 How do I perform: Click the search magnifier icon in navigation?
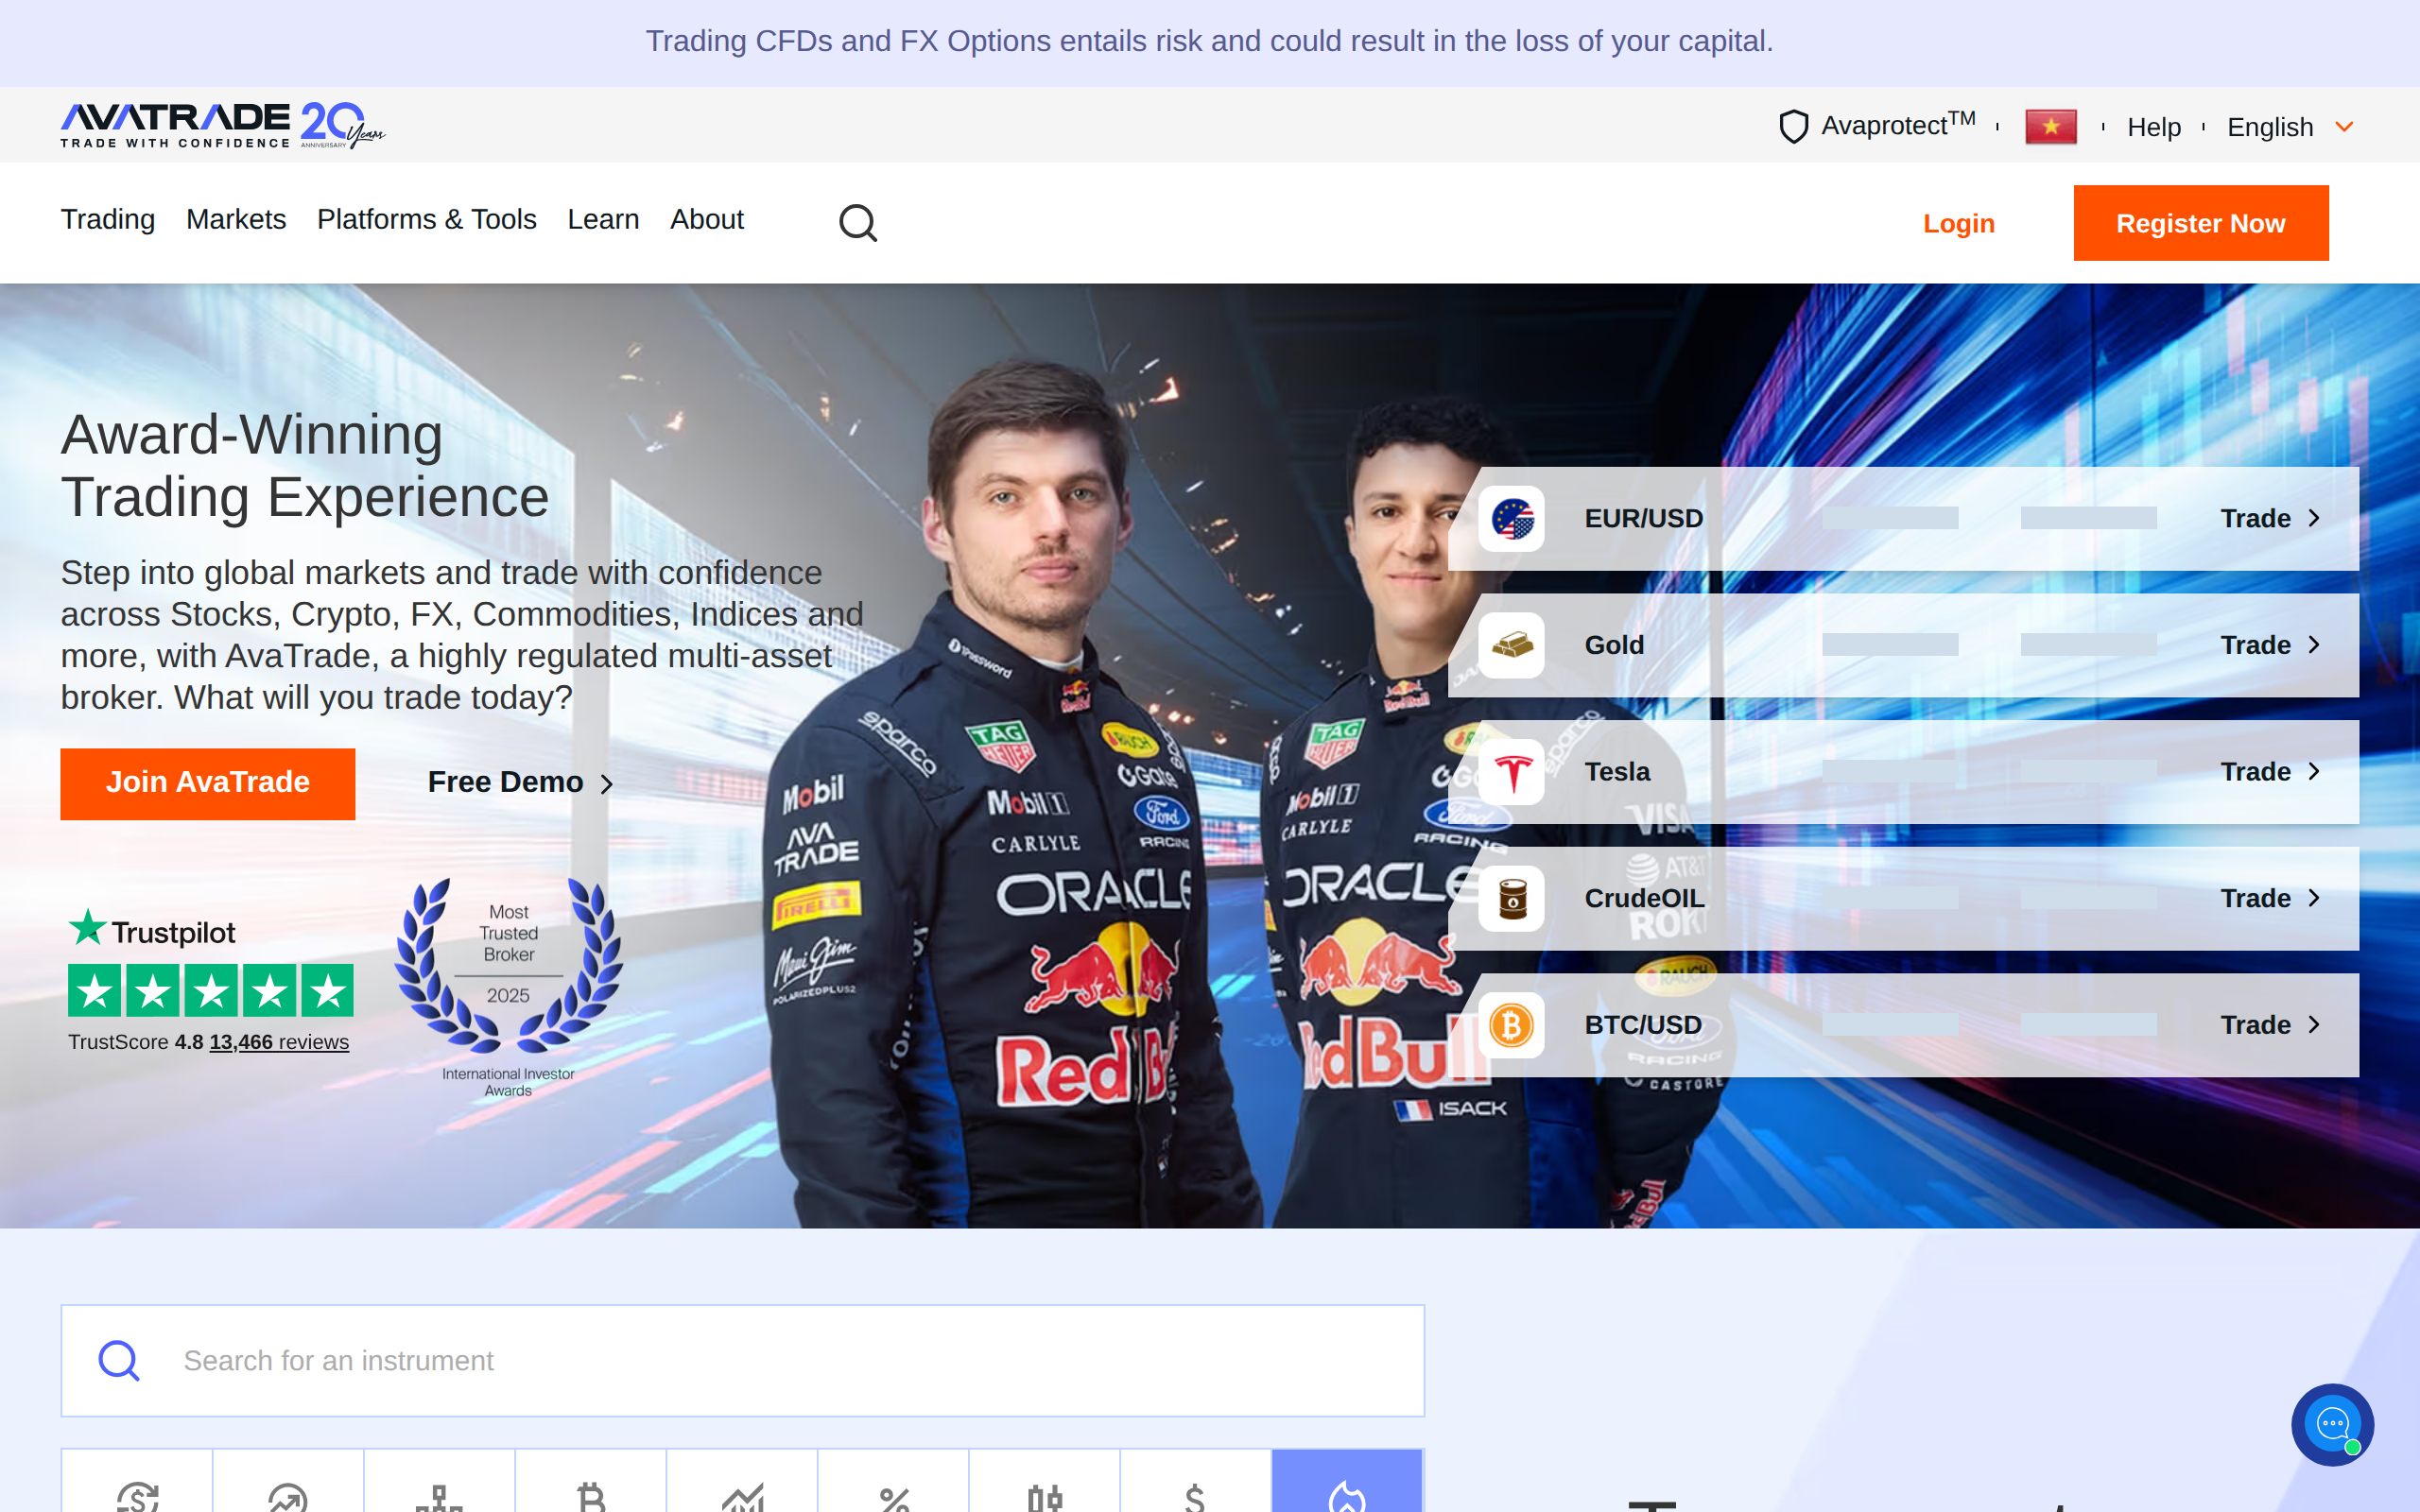click(857, 222)
